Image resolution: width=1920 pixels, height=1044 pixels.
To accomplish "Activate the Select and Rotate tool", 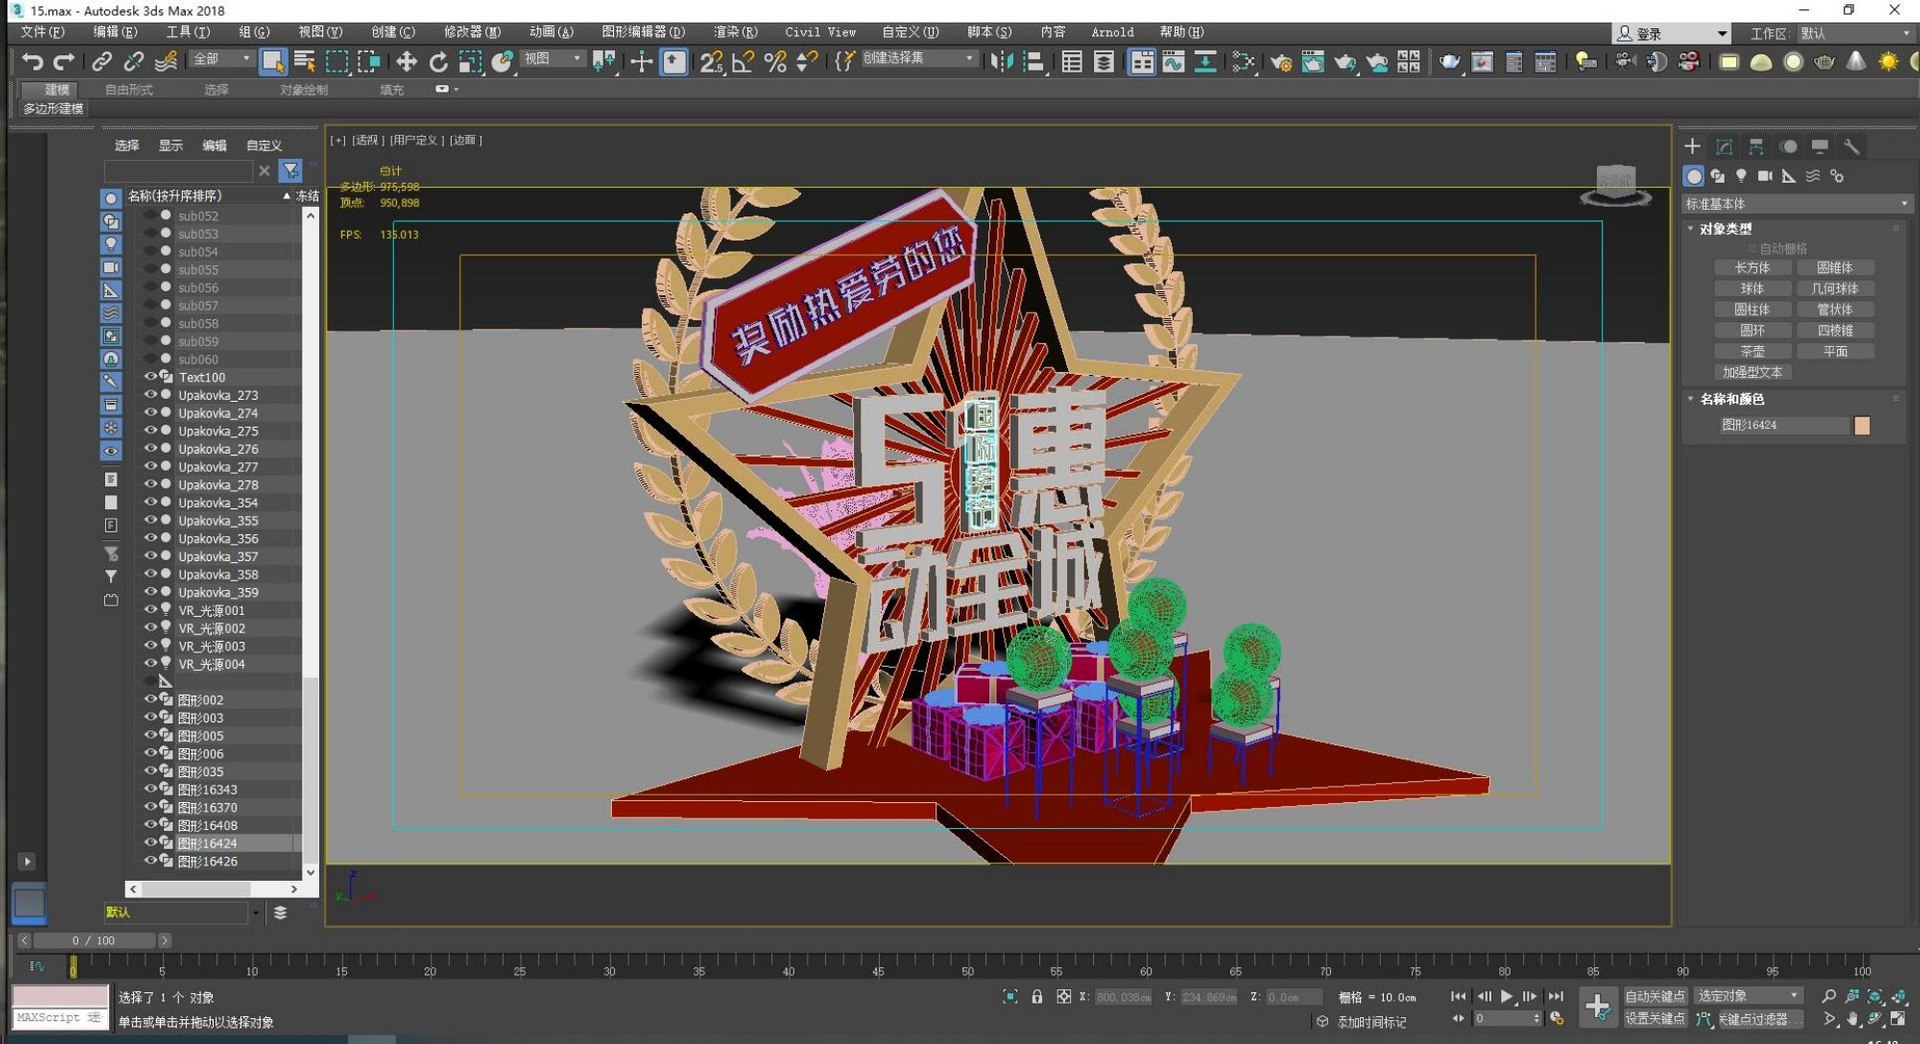I will 438,62.
